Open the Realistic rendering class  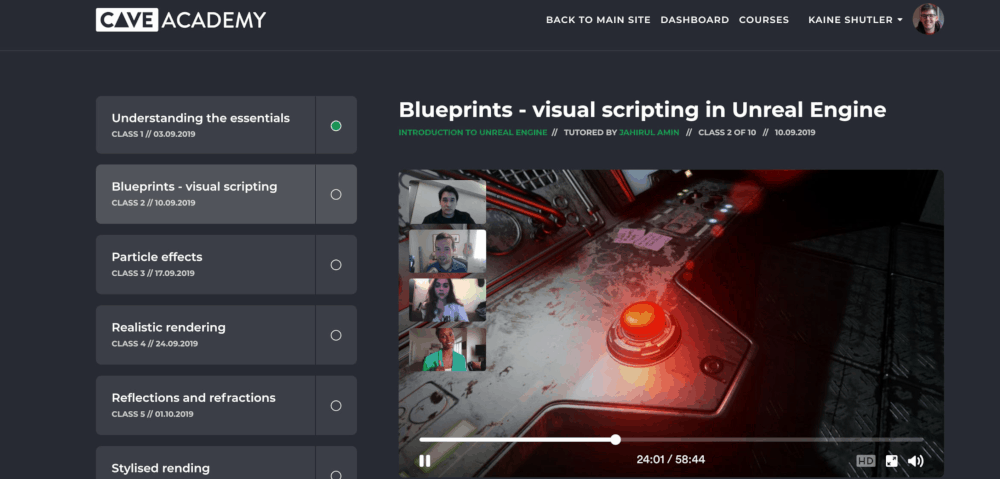point(205,335)
